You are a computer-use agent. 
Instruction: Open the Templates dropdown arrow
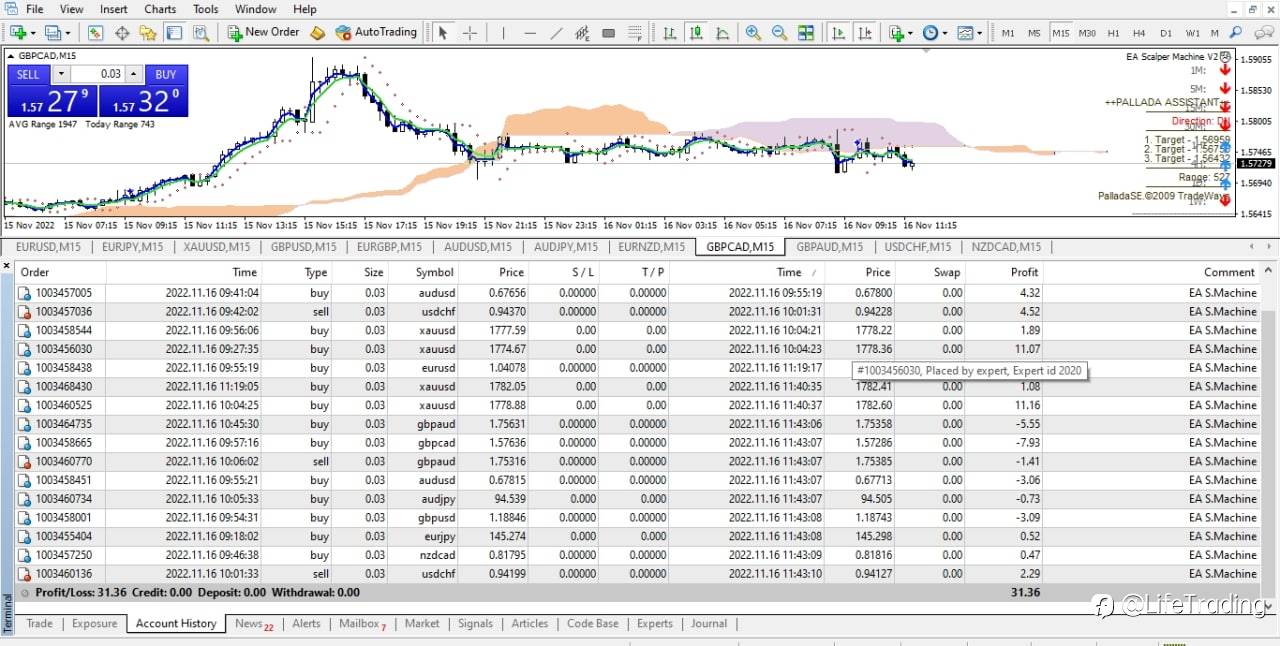coord(979,33)
